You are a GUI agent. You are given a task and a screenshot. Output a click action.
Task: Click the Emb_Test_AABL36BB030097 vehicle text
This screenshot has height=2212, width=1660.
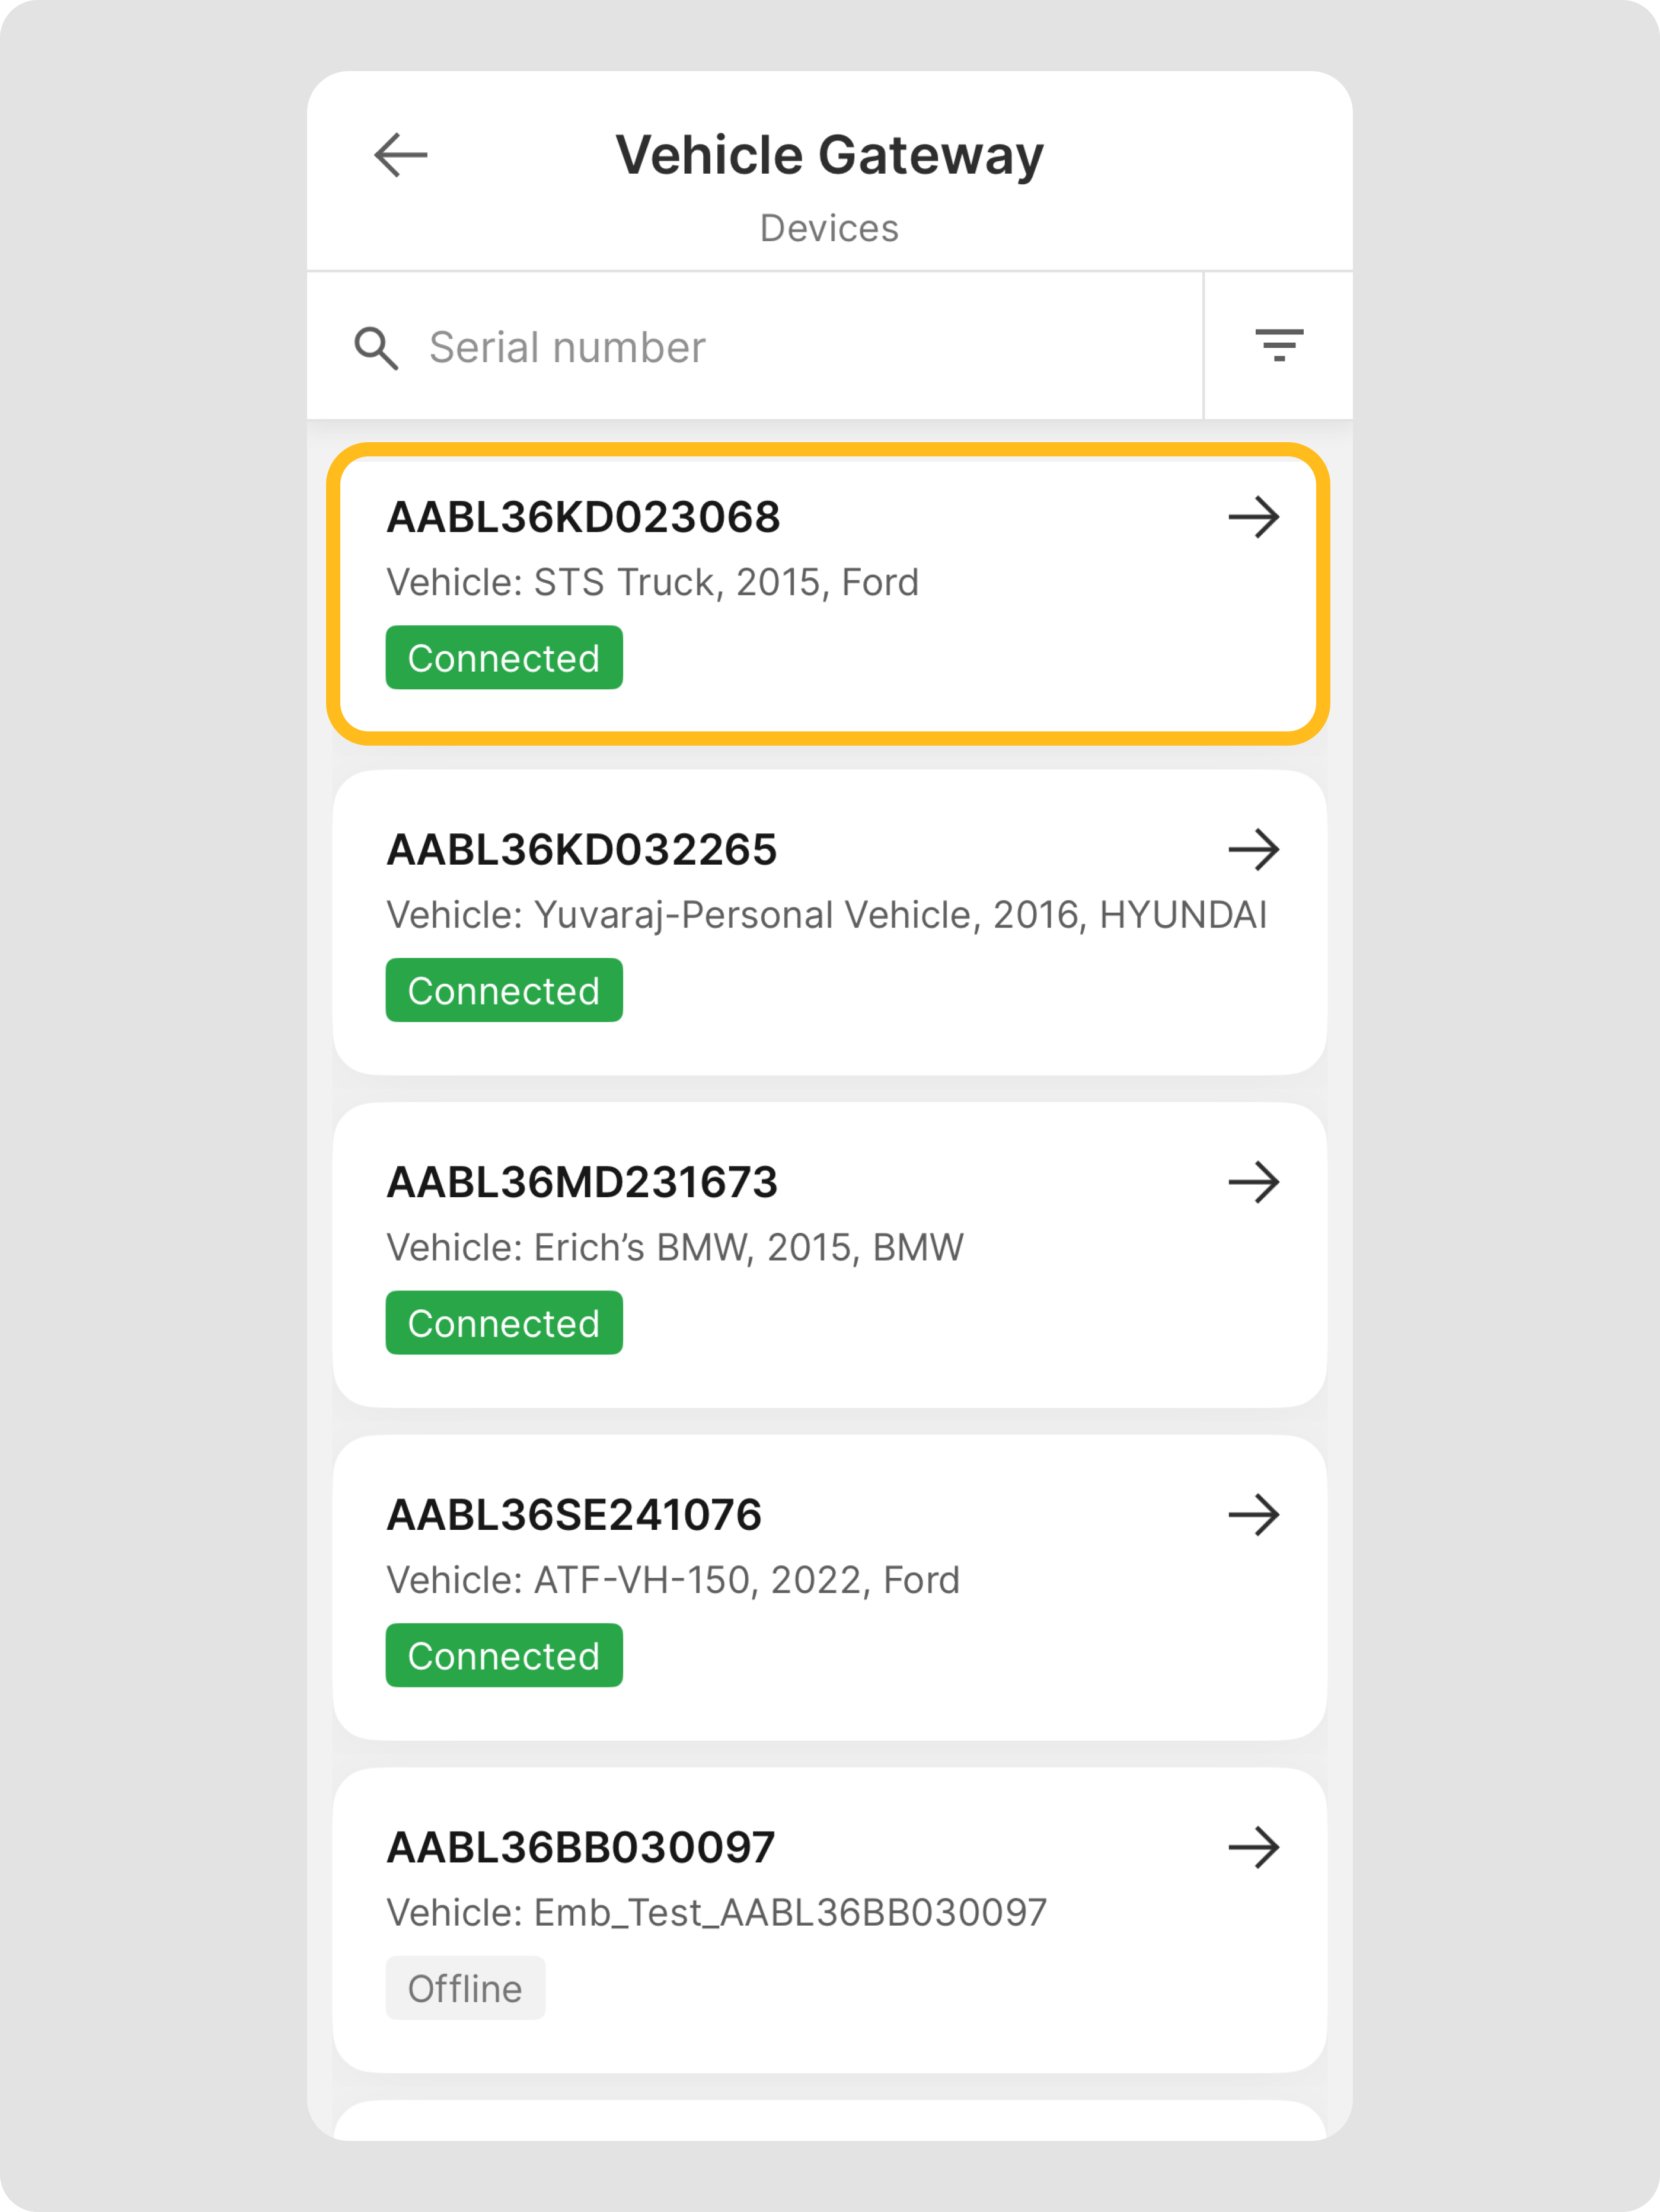click(x=716, y=1913)
